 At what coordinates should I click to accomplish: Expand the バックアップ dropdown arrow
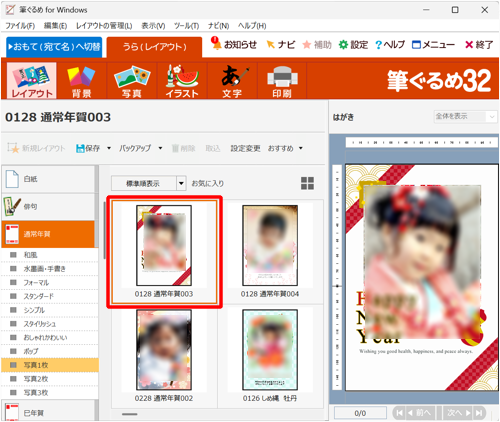tap(160, 148)
